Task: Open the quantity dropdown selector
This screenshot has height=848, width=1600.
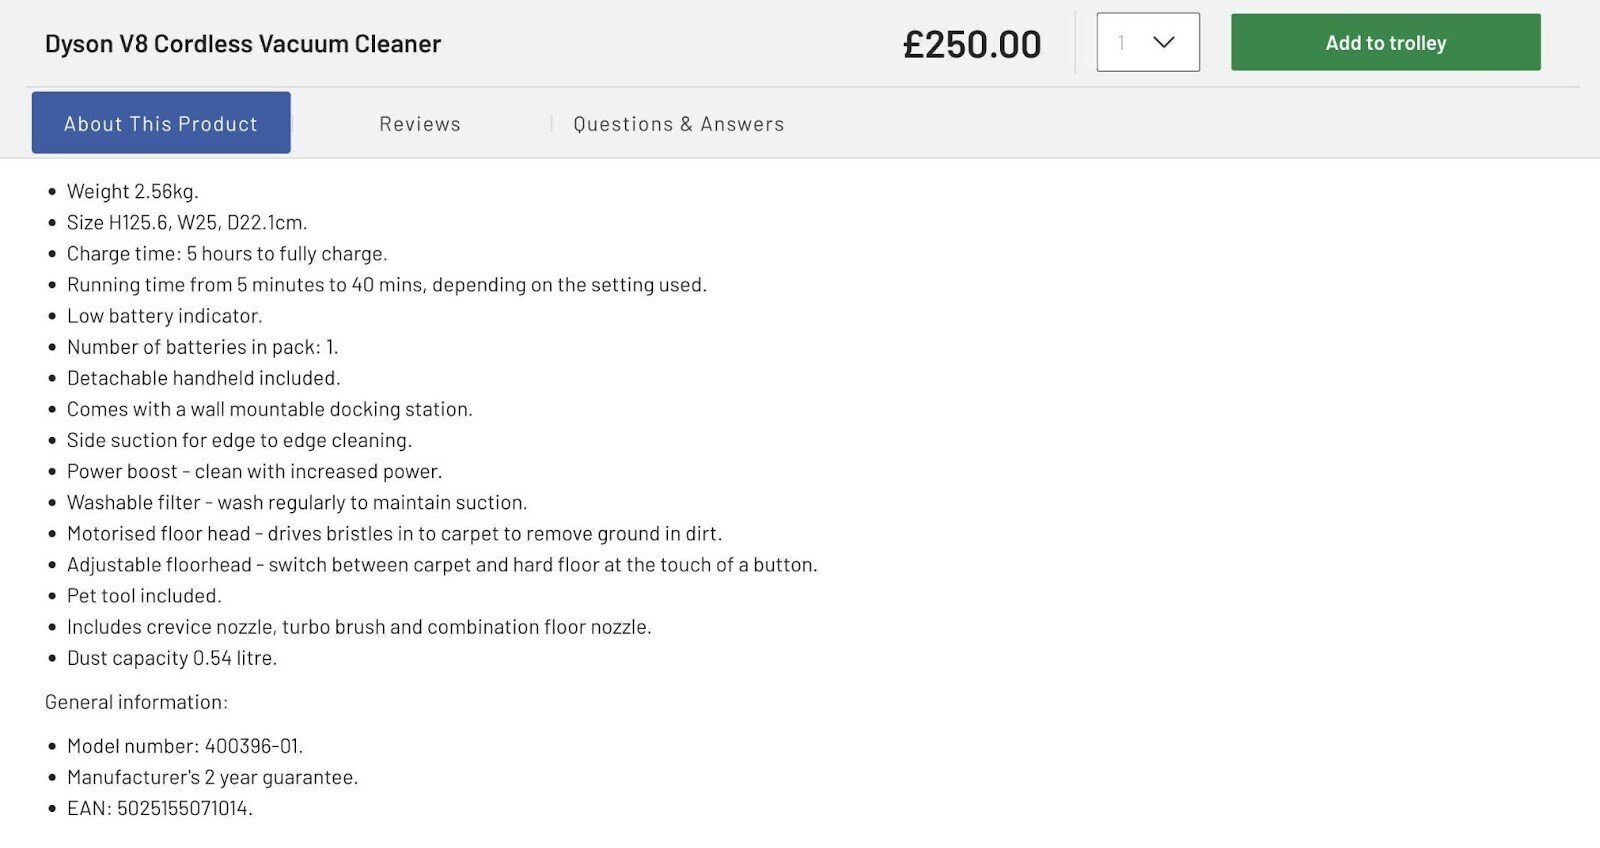Action: click(x=1148, y=42)
